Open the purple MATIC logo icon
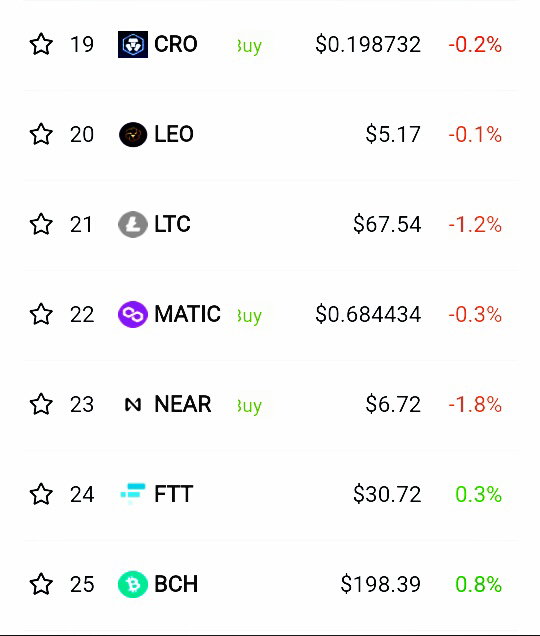This screenshot has height=636, width=540. pyautogui.click(x=133, y=314)
